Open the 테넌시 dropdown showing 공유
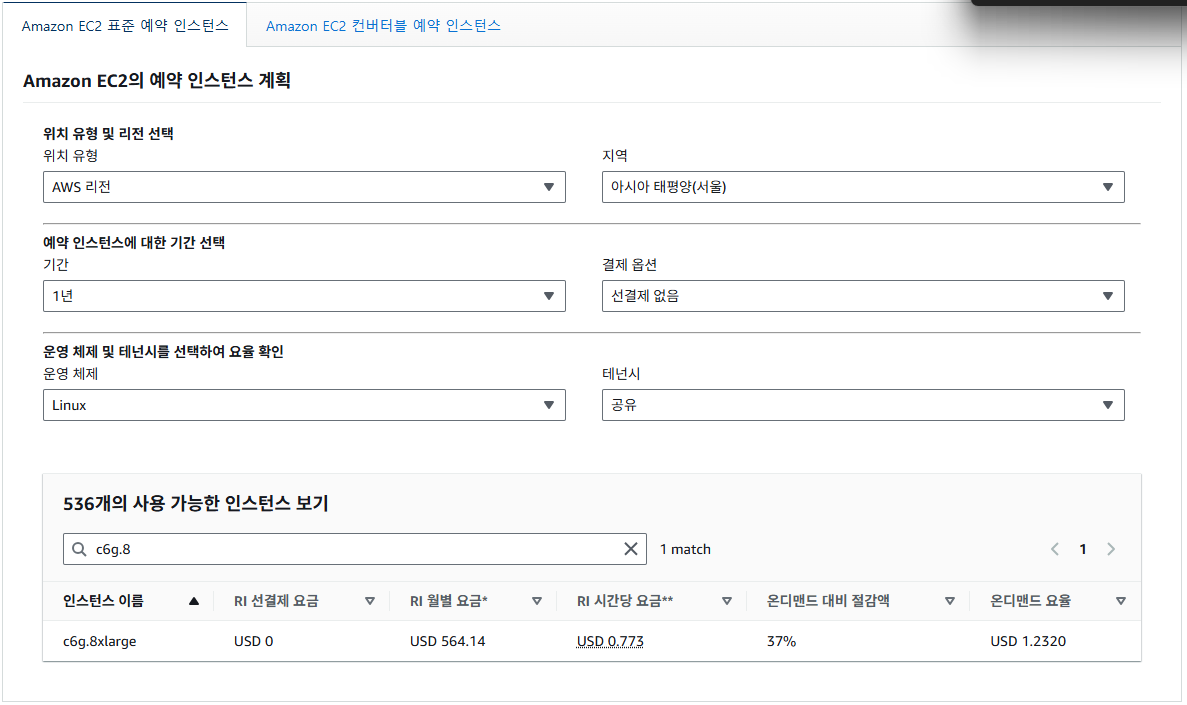 [x=863, y=405]
